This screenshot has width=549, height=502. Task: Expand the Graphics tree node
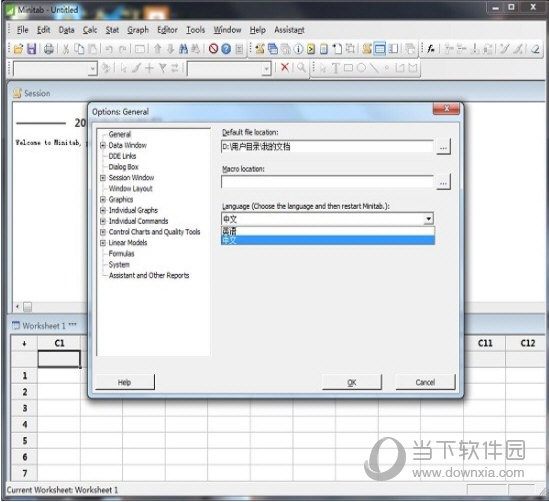pyautogui.click(x=103, y=200)
